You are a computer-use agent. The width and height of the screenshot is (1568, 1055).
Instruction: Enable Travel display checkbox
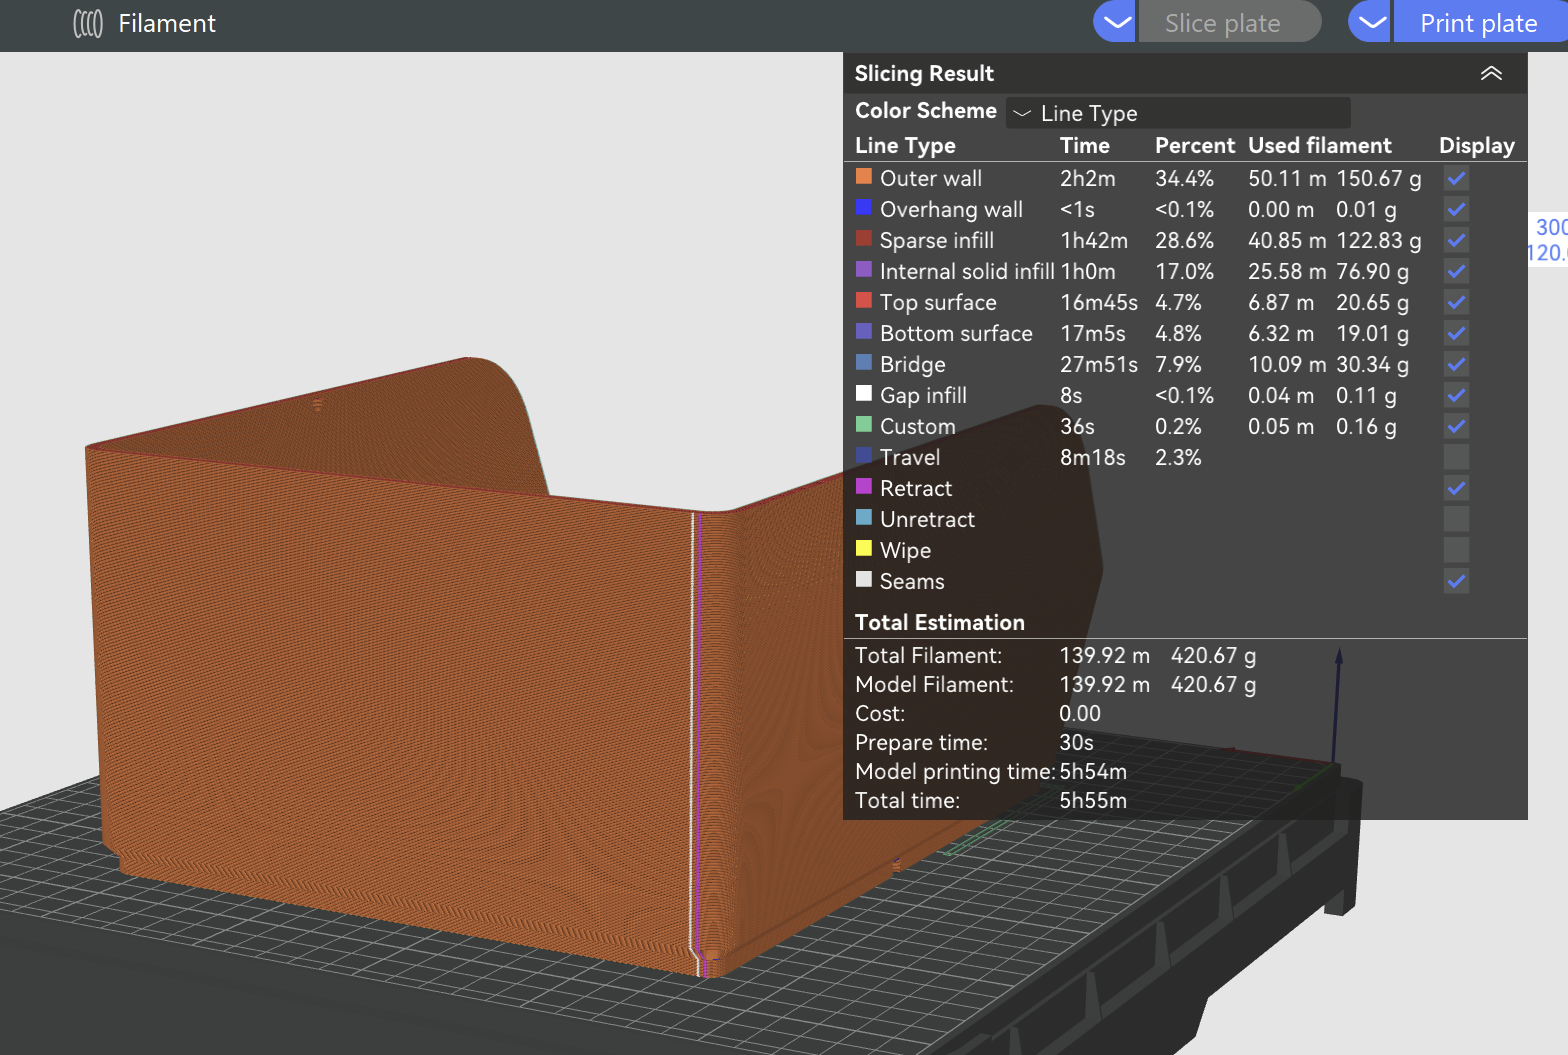tap(1456, 458)
